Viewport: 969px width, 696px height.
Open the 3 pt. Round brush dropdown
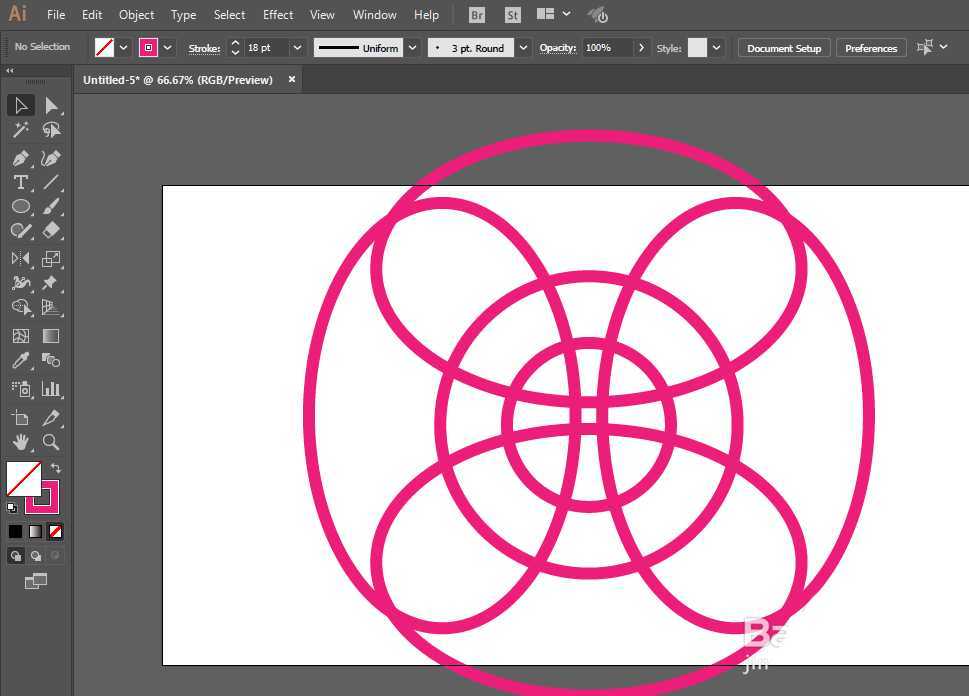(524, 48)
